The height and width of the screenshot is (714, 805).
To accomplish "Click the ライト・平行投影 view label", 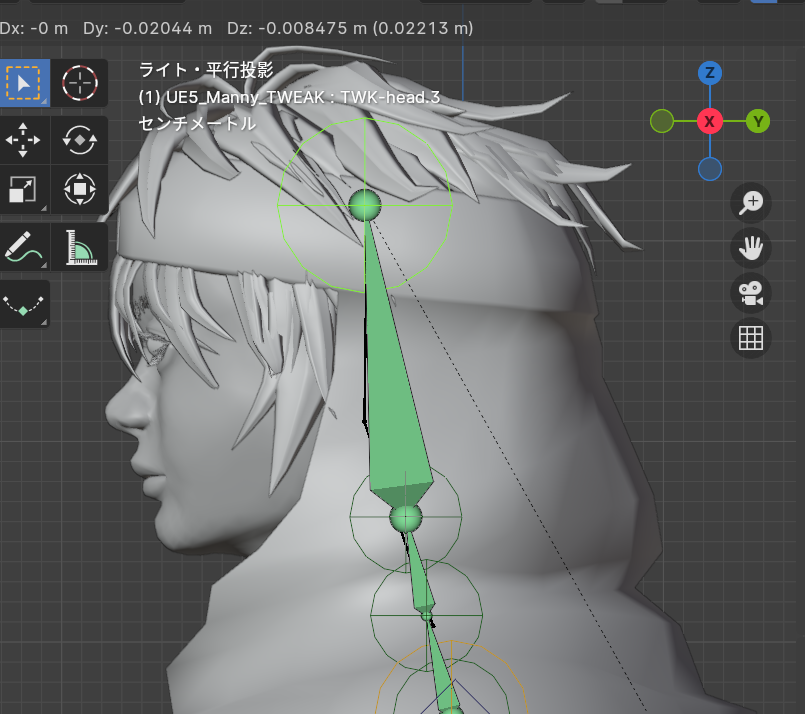I will pos(206,70).
